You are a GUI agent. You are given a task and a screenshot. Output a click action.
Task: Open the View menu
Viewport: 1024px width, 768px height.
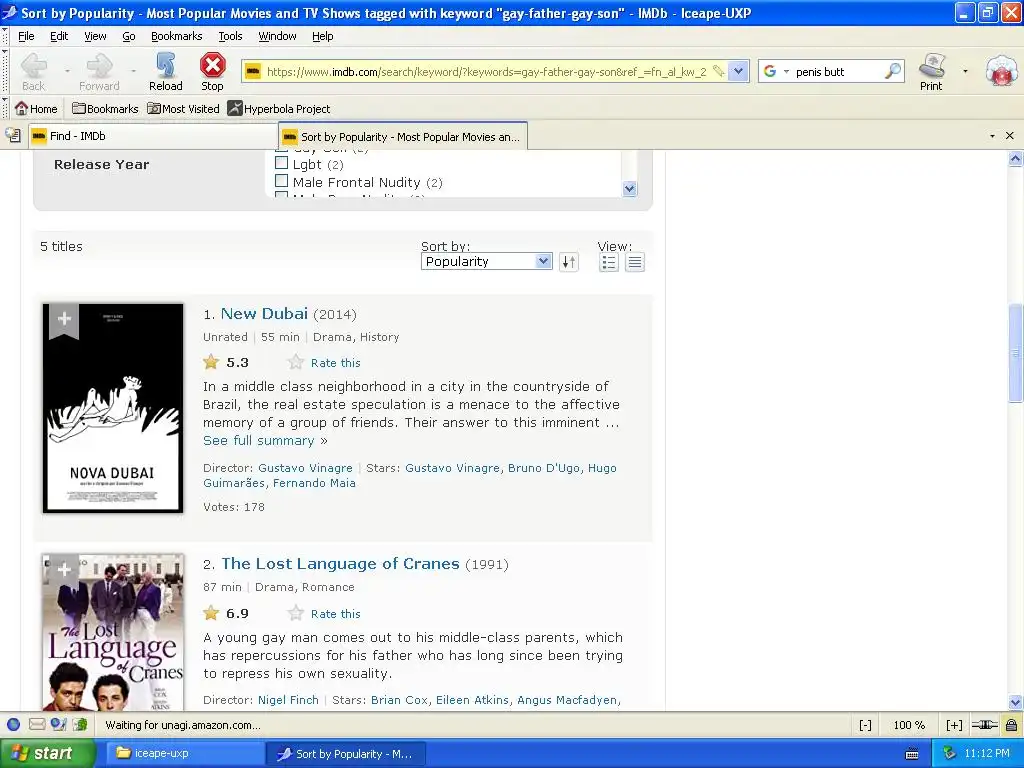95,36
